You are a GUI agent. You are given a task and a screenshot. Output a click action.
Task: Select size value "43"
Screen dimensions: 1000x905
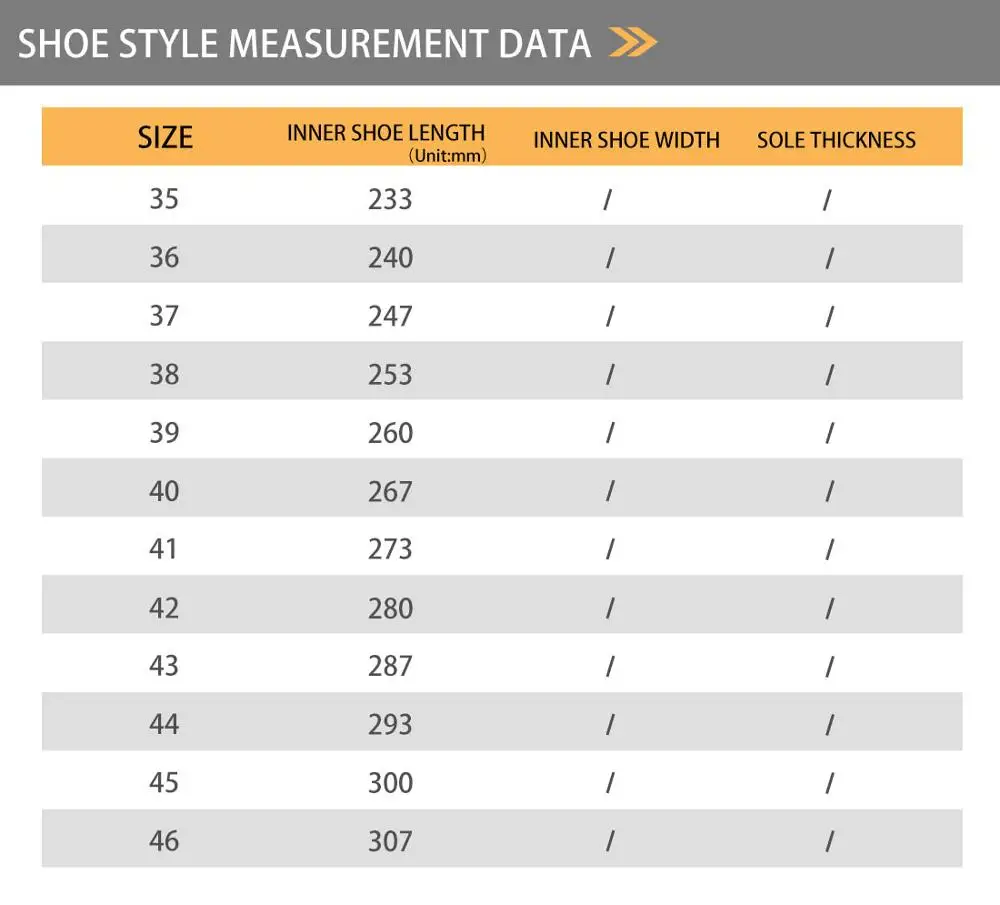tap(164, 666)
